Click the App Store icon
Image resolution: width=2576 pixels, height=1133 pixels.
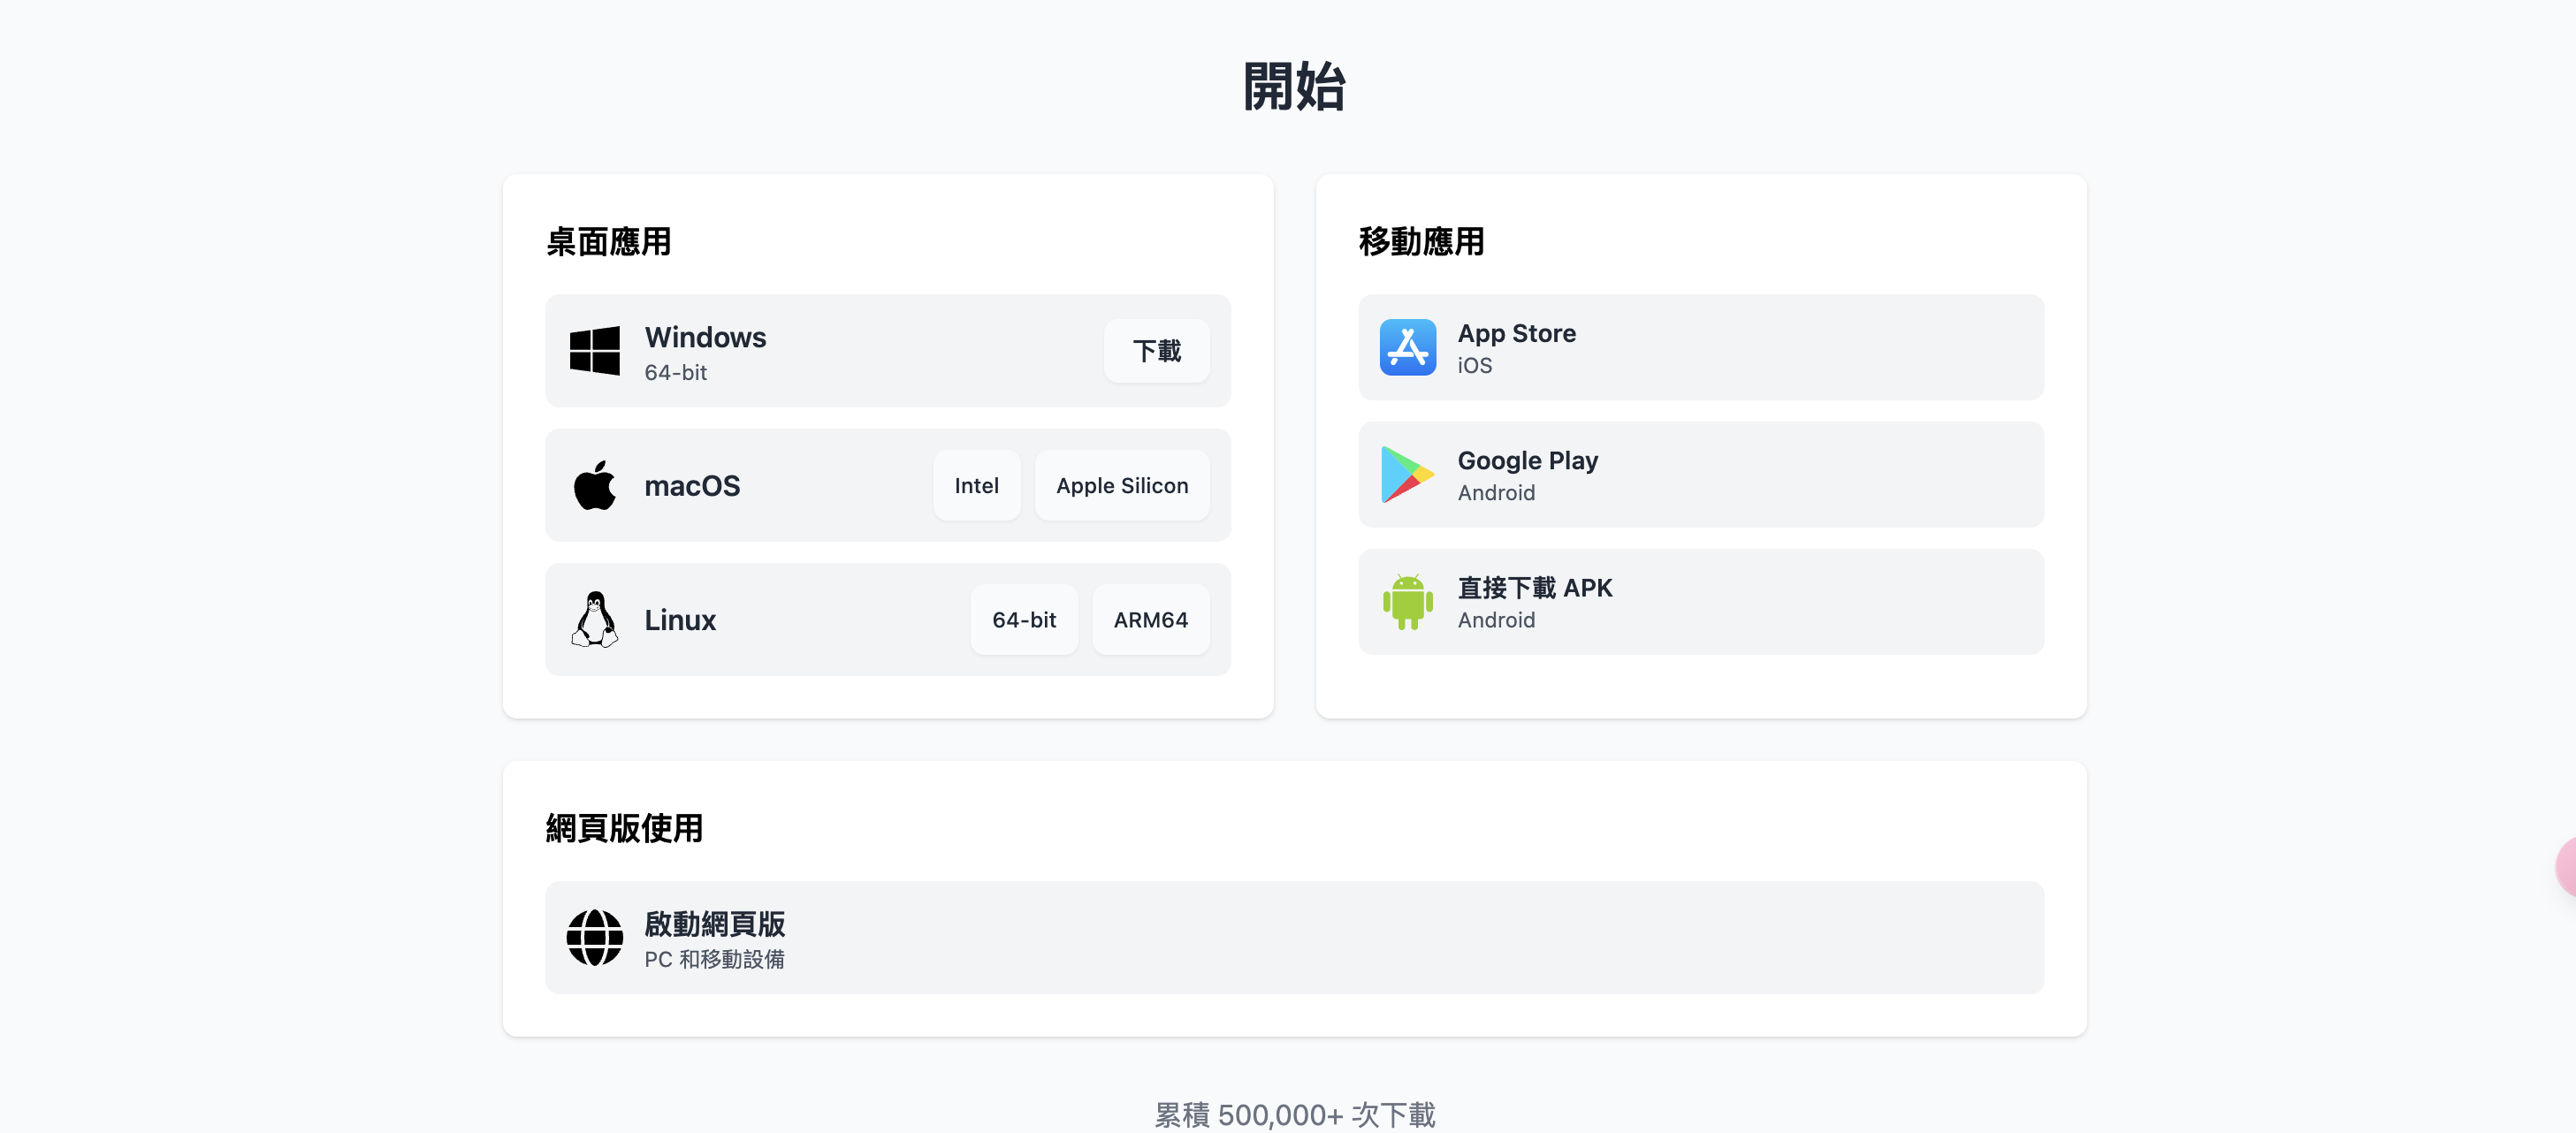(x=1407, y=347)
